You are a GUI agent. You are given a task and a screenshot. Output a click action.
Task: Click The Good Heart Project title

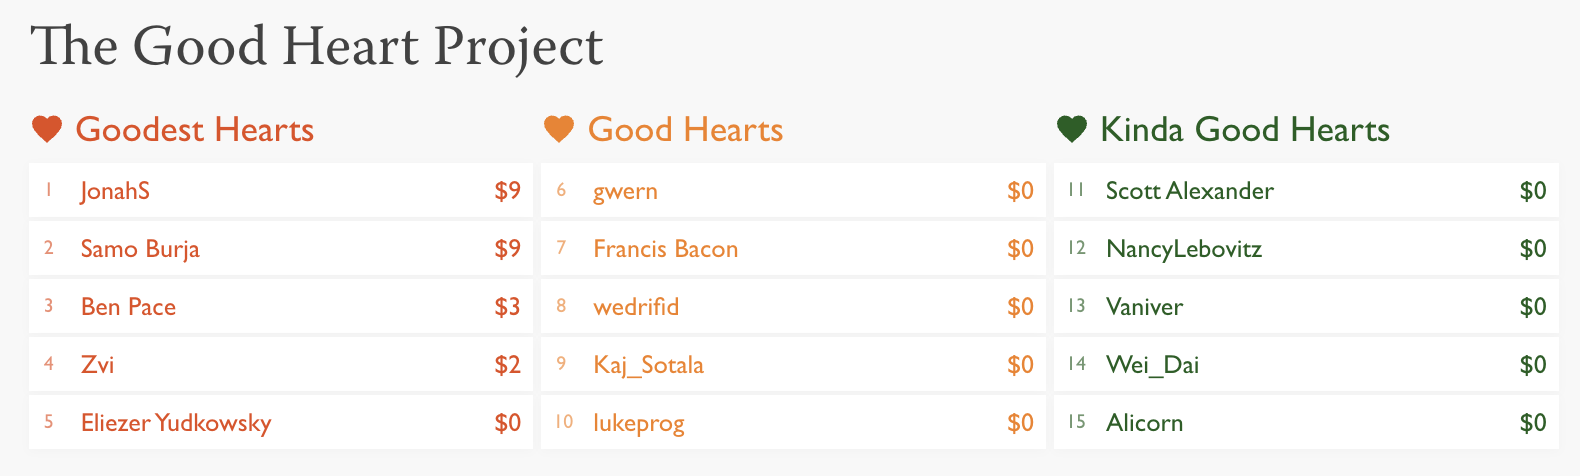(x=317, y=47)
